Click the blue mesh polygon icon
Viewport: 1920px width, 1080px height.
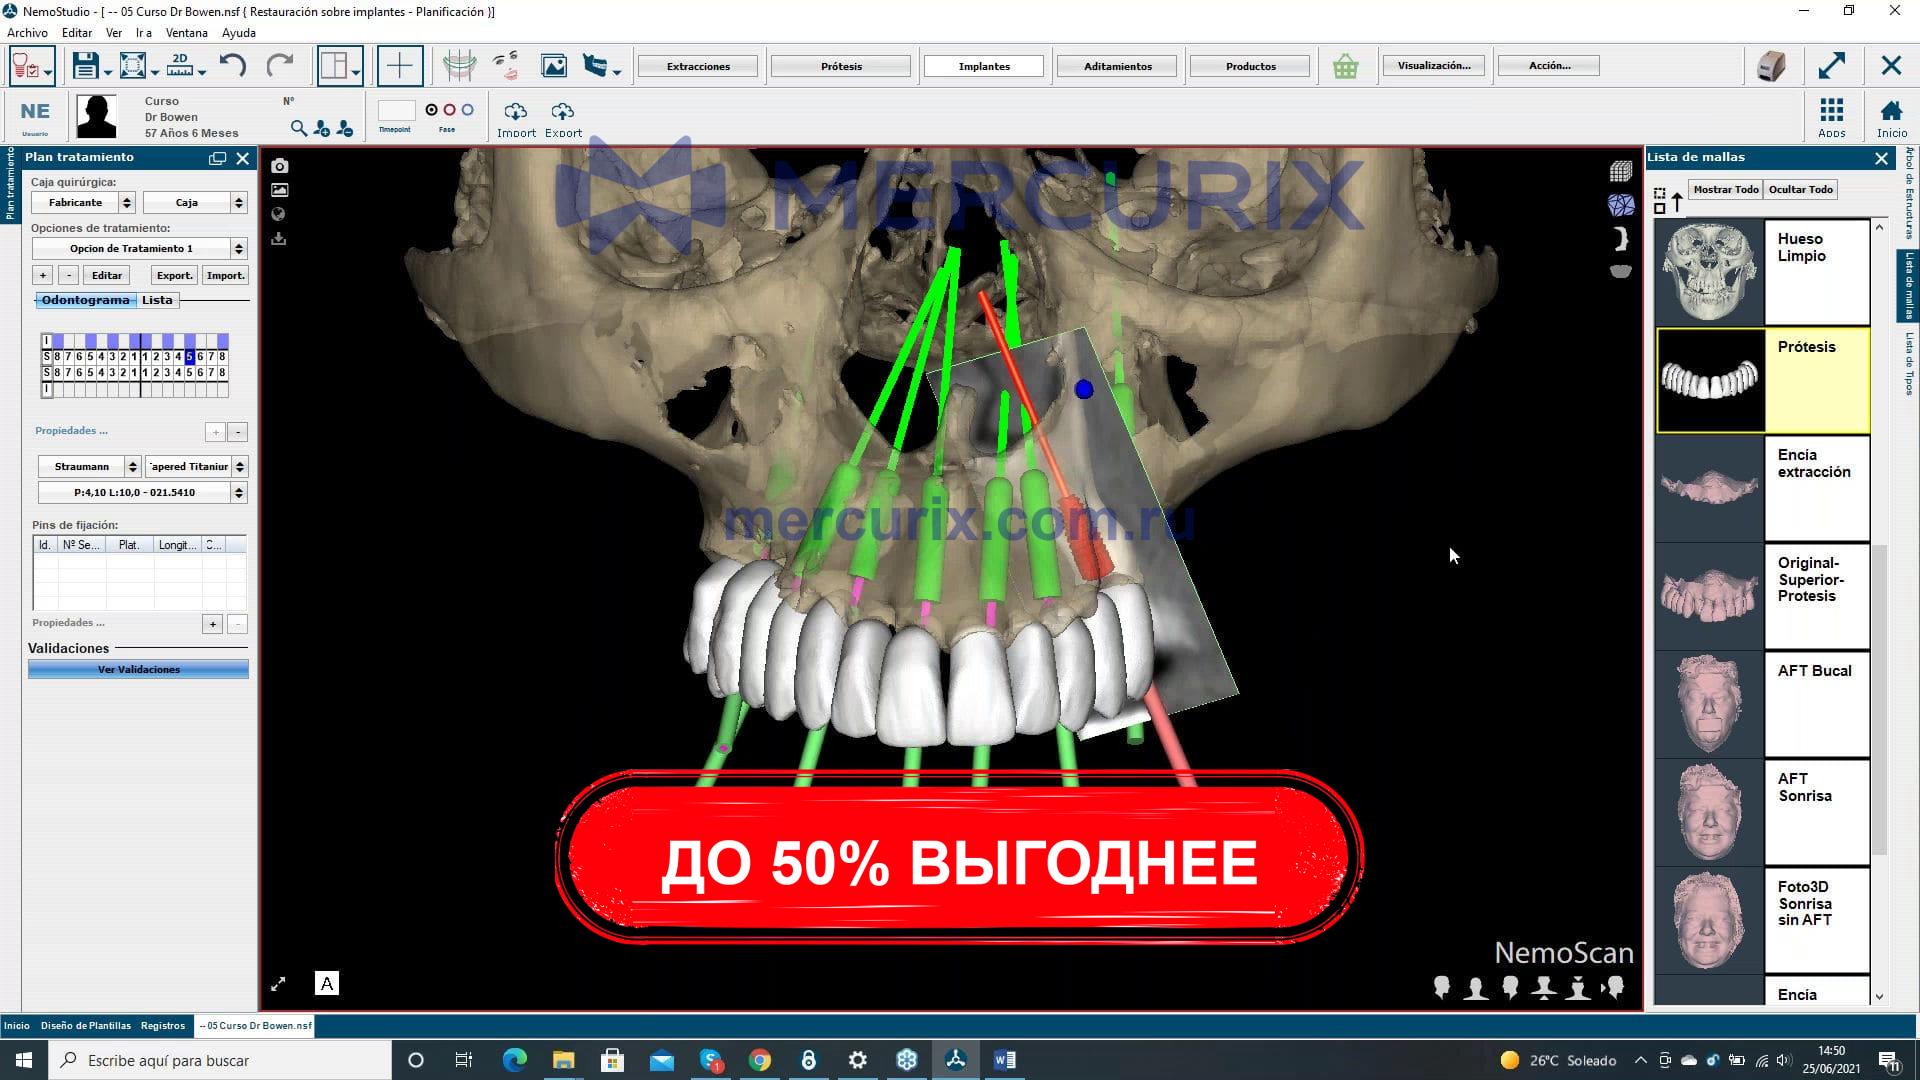click(x=1620, y=205)
